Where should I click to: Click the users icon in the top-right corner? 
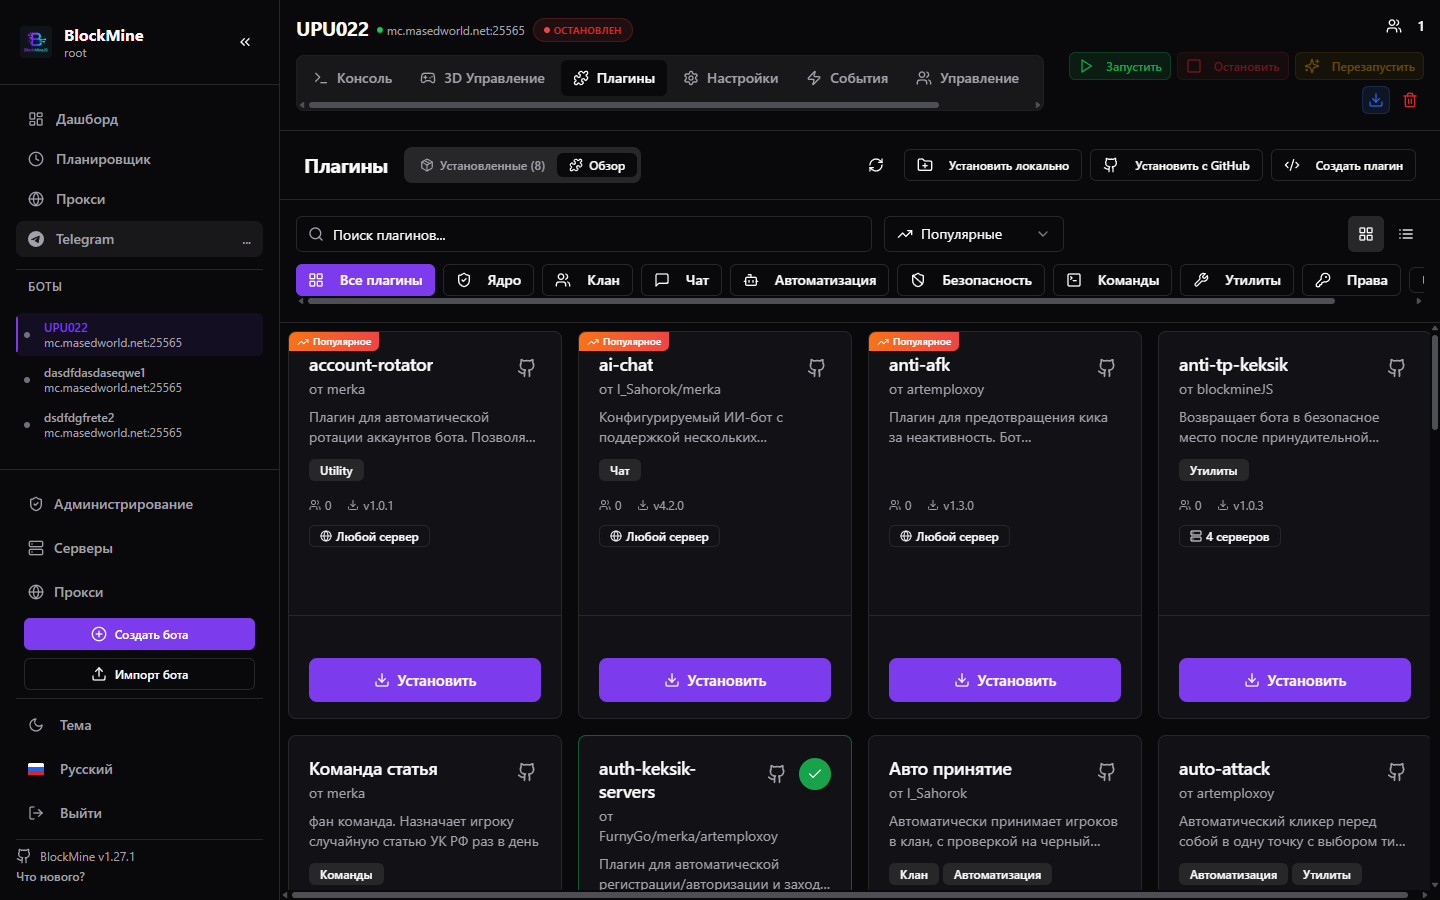(x=1394, y=26)
